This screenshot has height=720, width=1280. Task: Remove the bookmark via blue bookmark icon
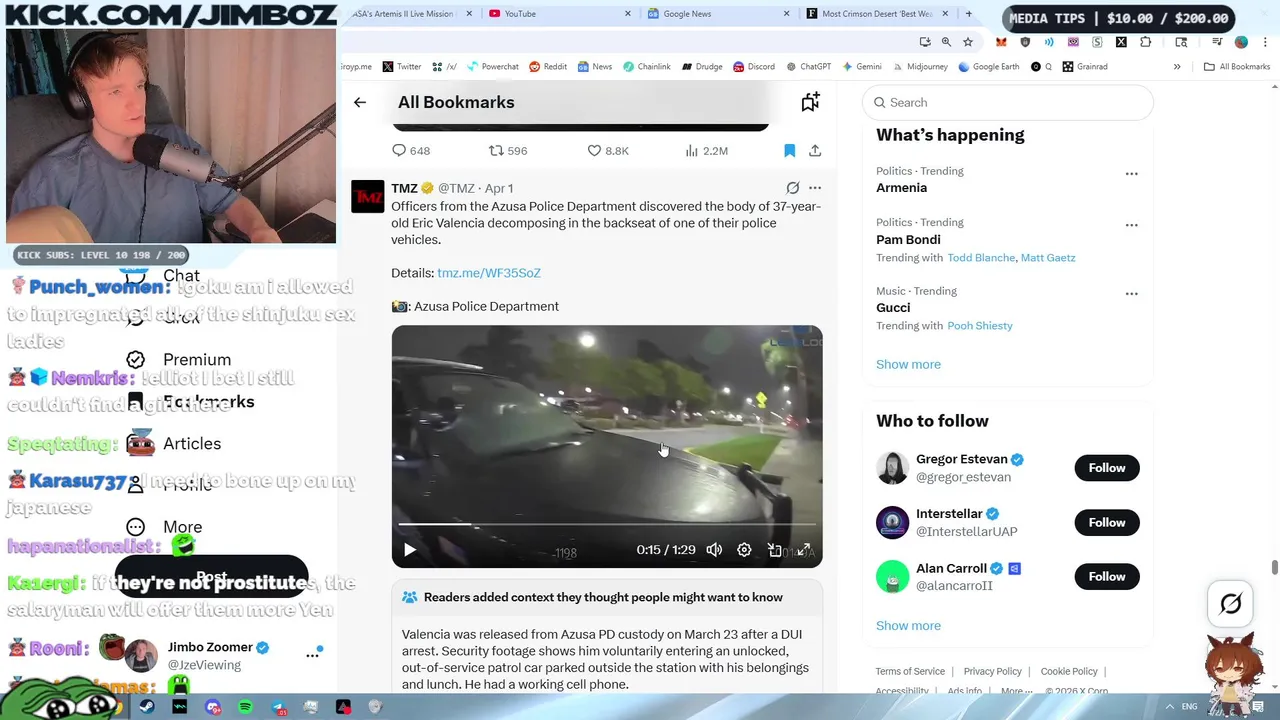(789, 151)
